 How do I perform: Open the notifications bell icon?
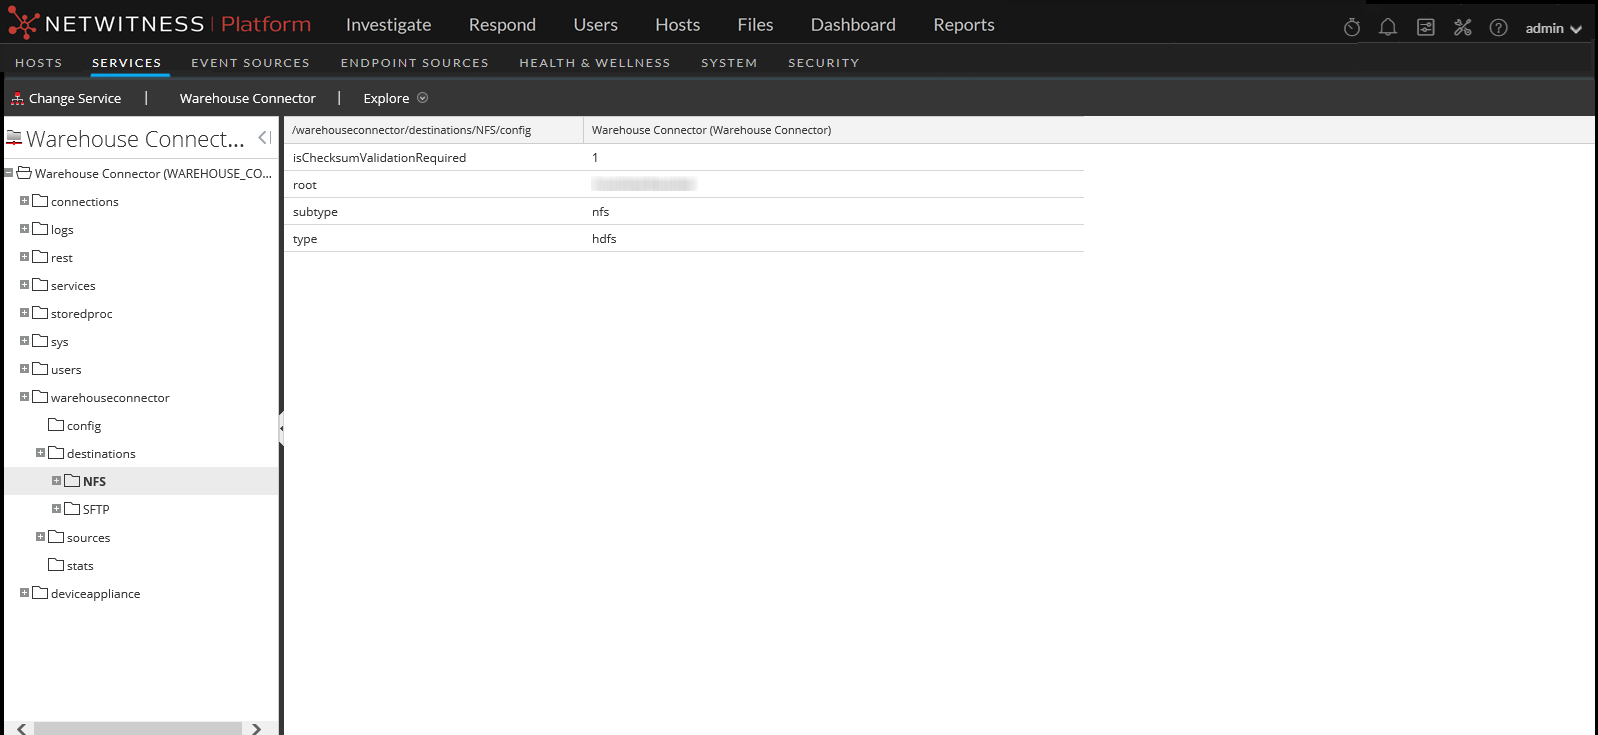coord(1388,28)
